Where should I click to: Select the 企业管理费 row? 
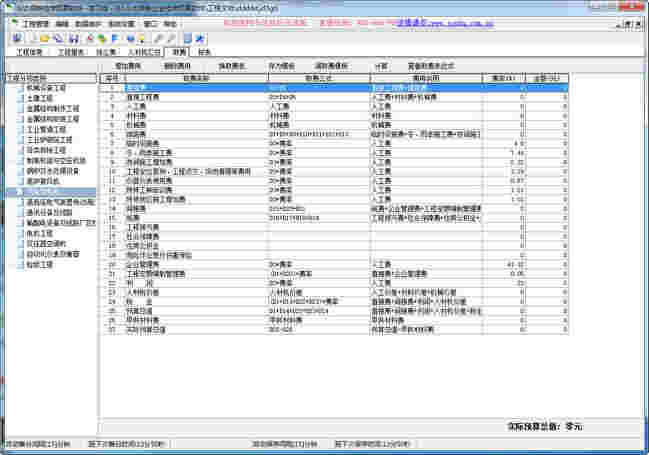coord(334,265)
